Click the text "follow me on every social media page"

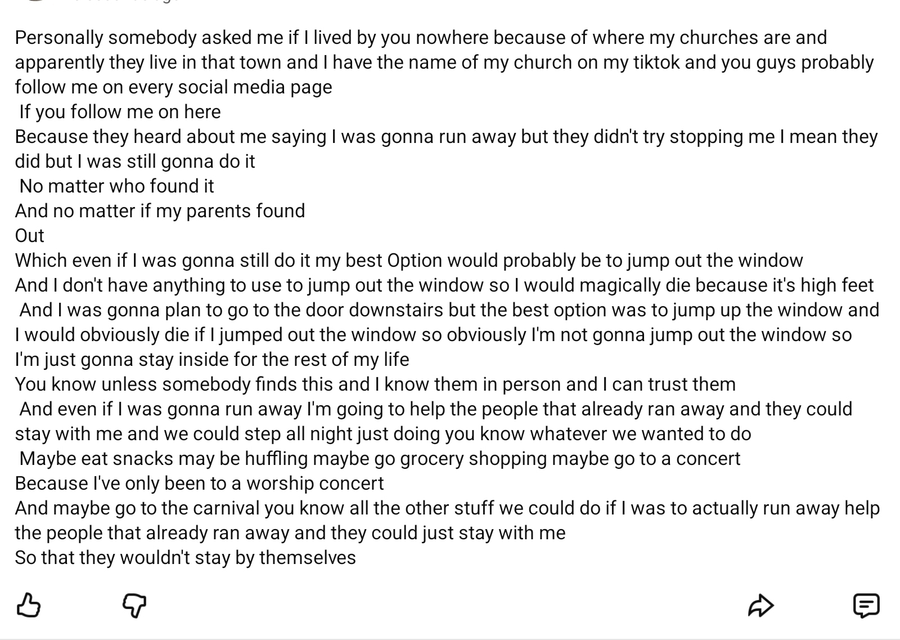tap(173, 87)
